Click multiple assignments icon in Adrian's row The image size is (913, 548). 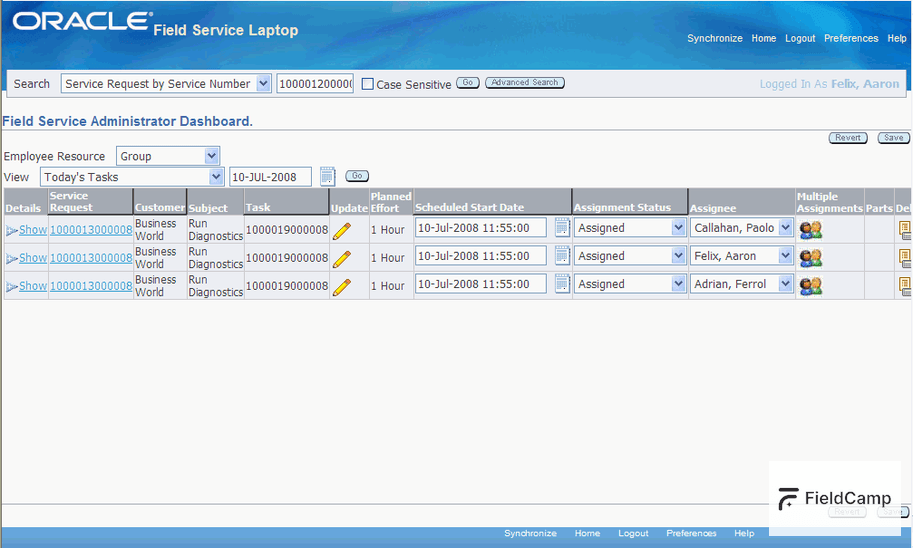point(810,286)
